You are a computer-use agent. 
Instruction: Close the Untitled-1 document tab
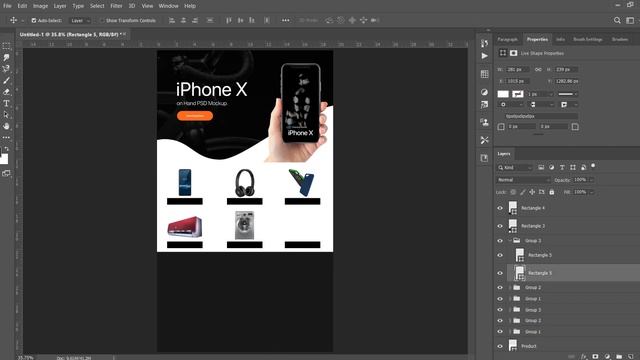pos(124,34)
